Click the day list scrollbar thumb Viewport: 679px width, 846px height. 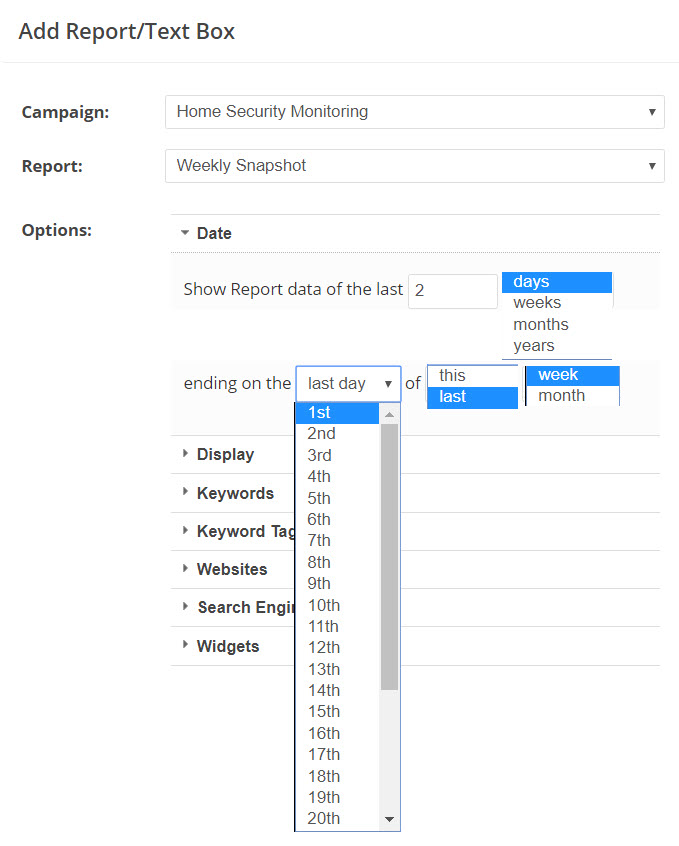coord(390,556)
